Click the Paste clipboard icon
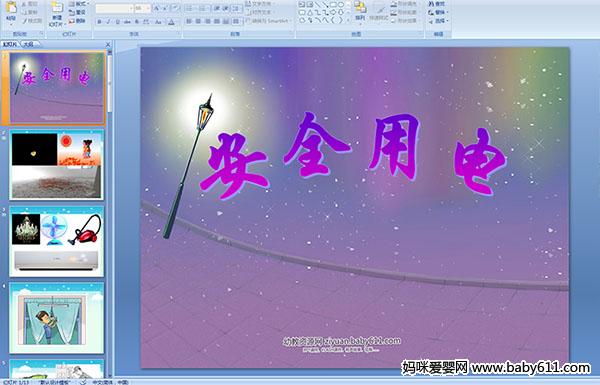The width and height of the screenshot is (600, 385). [x=11, y=11]
